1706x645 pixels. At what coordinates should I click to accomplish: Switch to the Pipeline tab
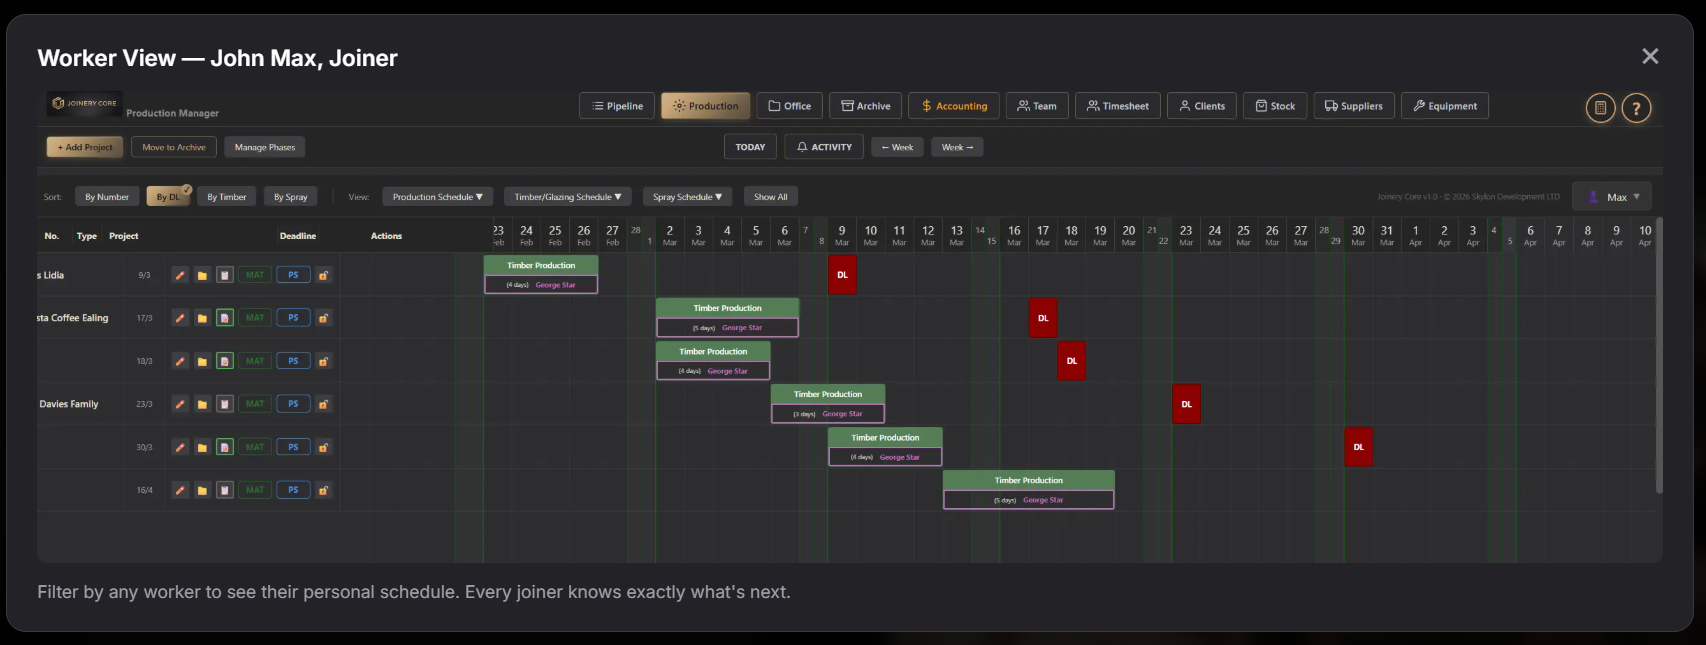click(x=617, y=106)
